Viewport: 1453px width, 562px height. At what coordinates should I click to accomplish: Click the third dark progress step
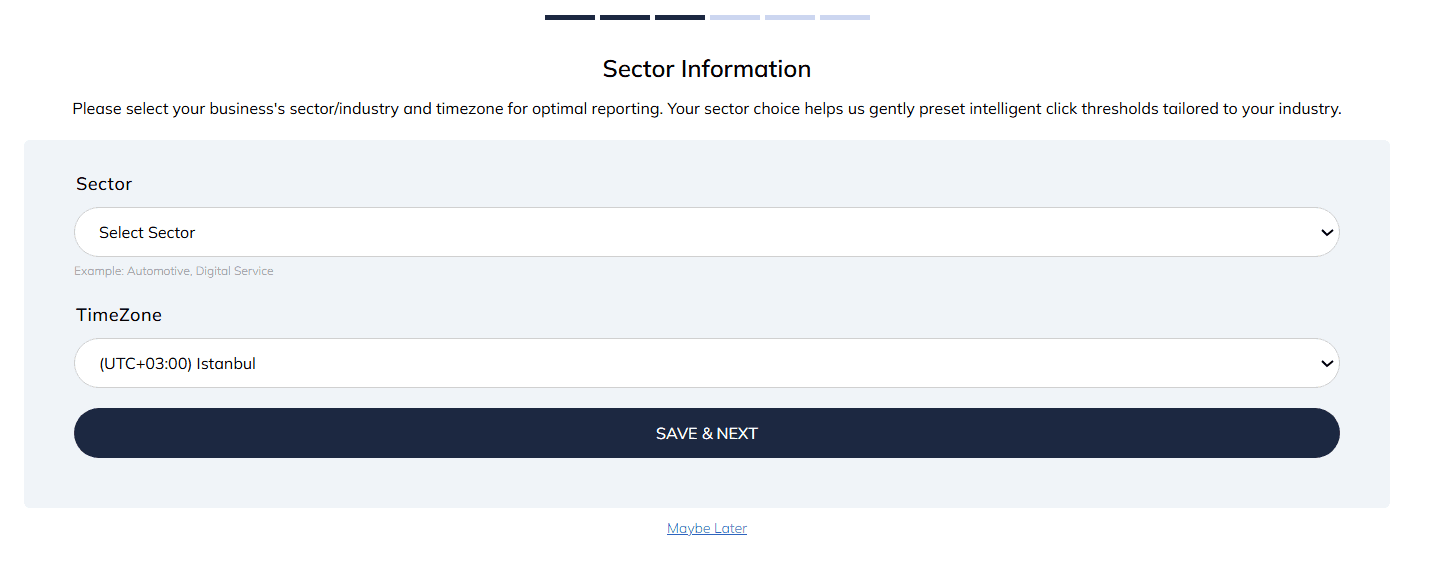680,17
